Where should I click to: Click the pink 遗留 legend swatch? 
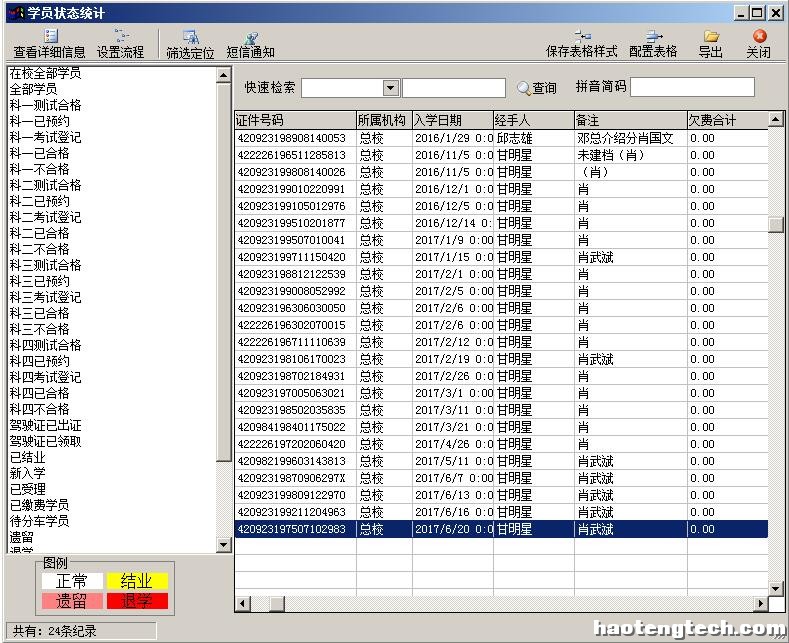pyautogui.click(x=72, y=601)
